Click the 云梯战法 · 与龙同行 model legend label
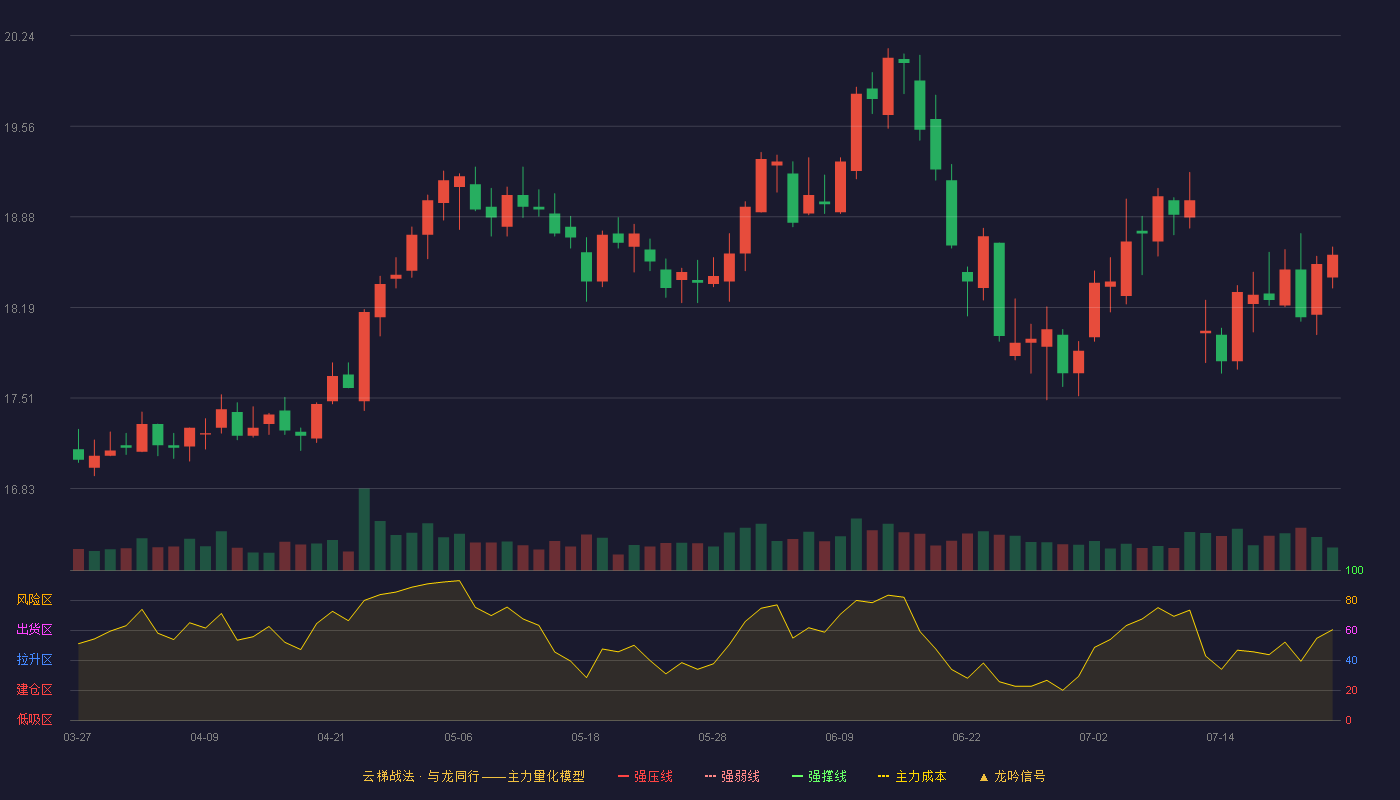The image size is (1400, 800). 474,776
